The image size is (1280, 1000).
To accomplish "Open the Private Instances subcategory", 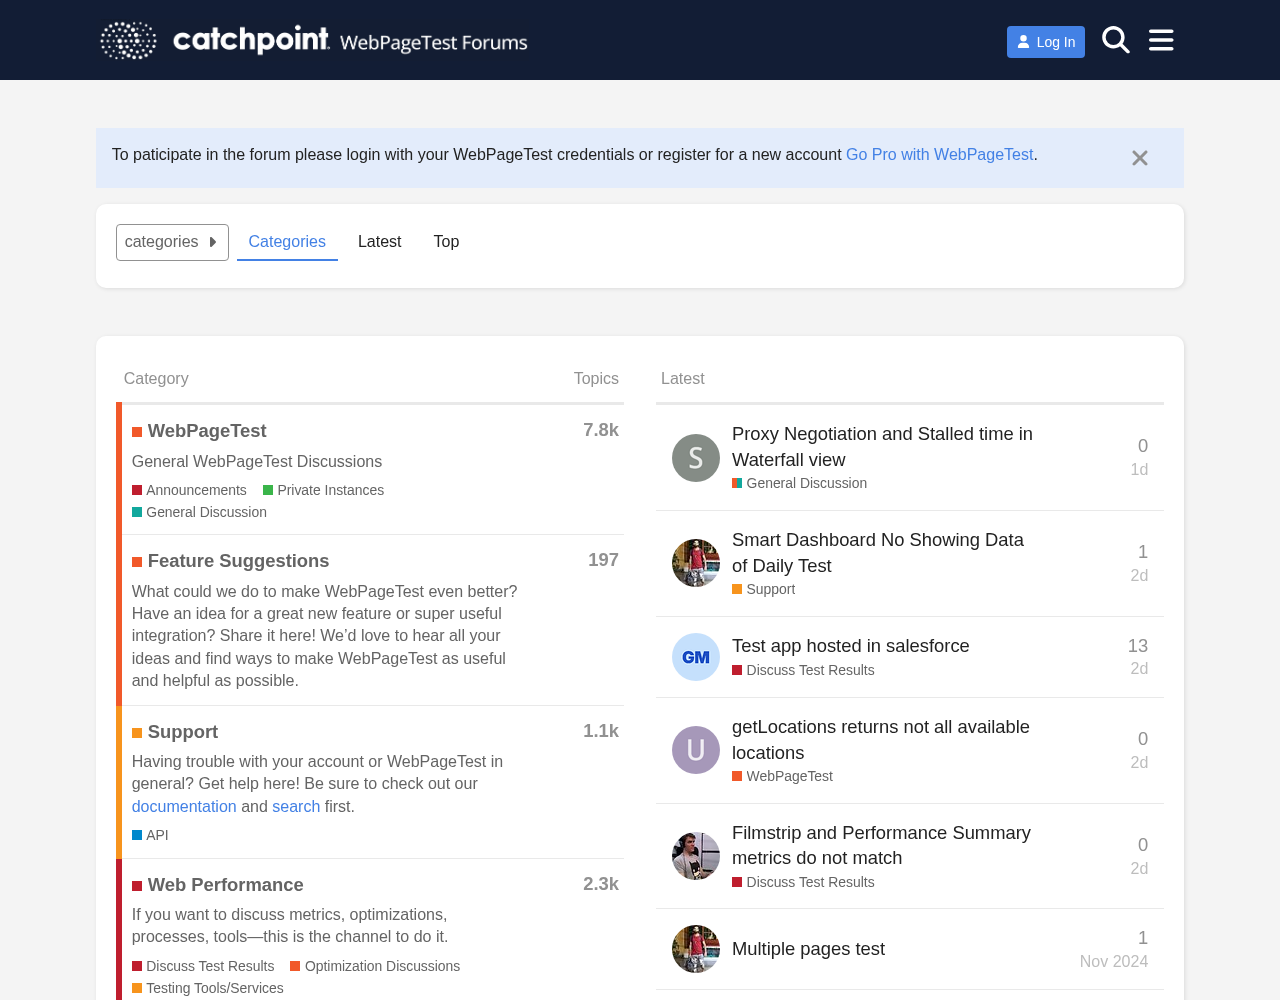I will coord(323,490).
